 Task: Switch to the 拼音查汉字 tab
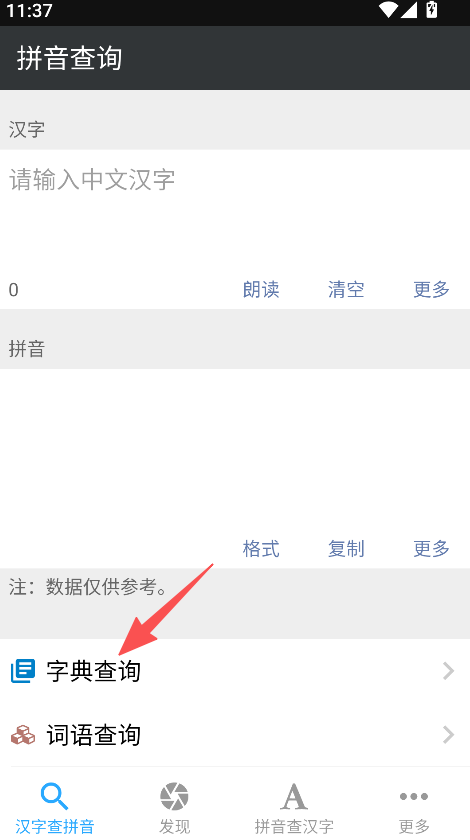(294, 804)
